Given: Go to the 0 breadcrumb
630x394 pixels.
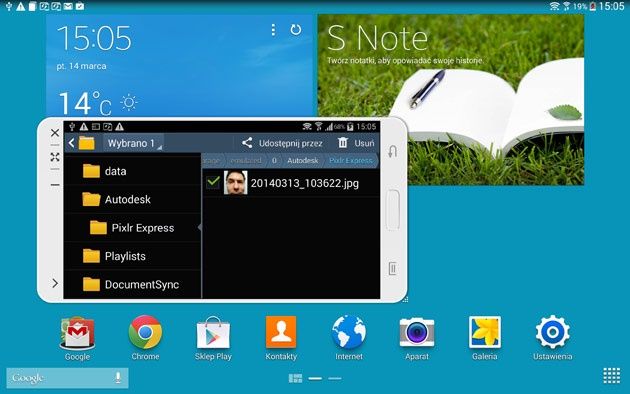Looking at the screenshot, I should pos(274,161).
